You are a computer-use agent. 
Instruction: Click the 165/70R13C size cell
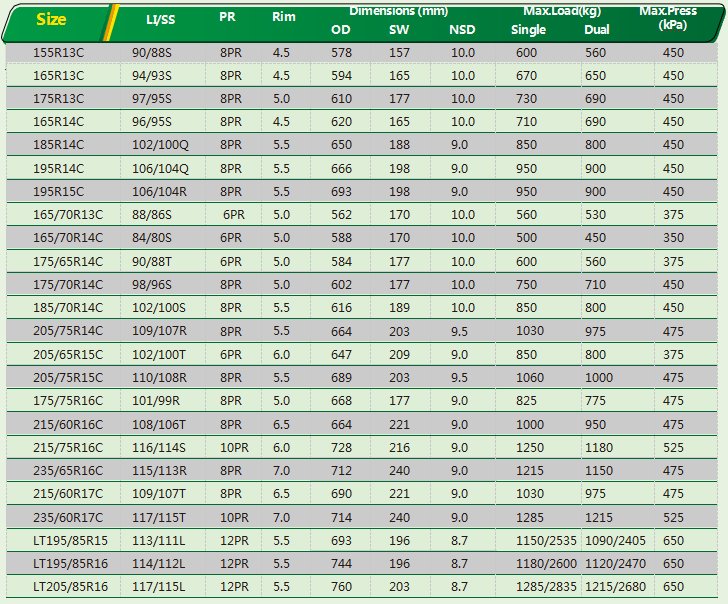[68, 214]
